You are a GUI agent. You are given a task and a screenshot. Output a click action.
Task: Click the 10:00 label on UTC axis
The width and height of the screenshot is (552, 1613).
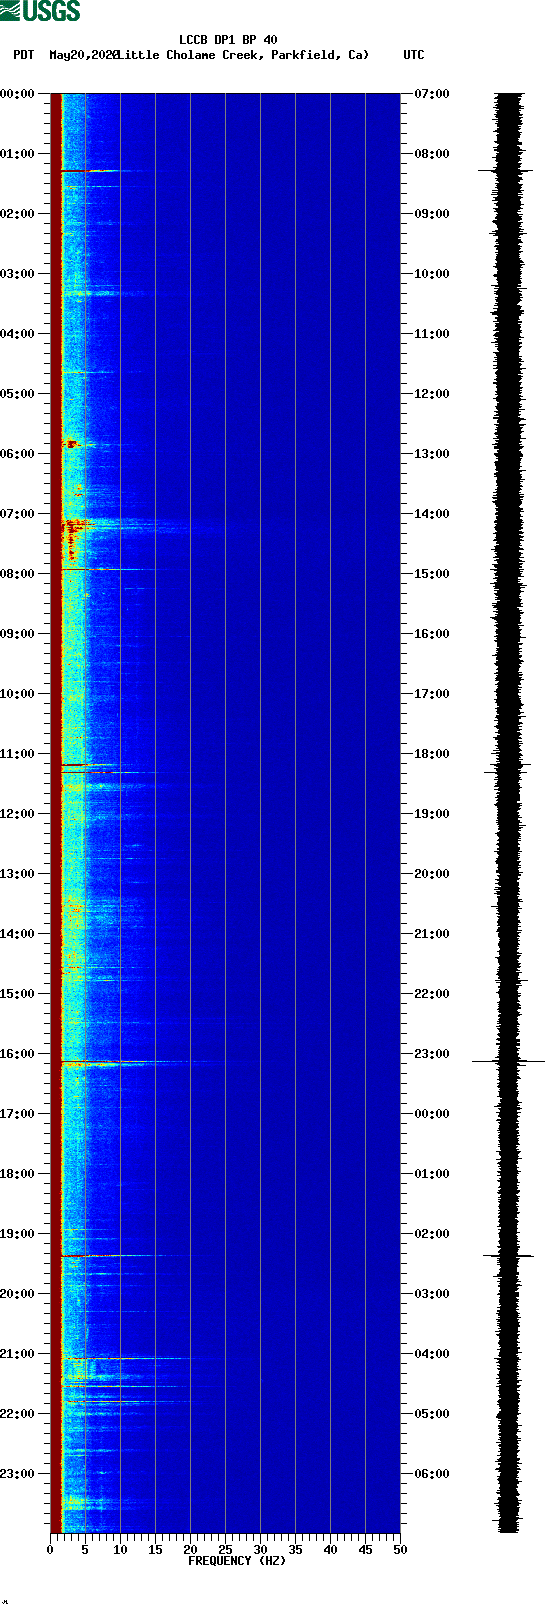(x=432, y=274)
